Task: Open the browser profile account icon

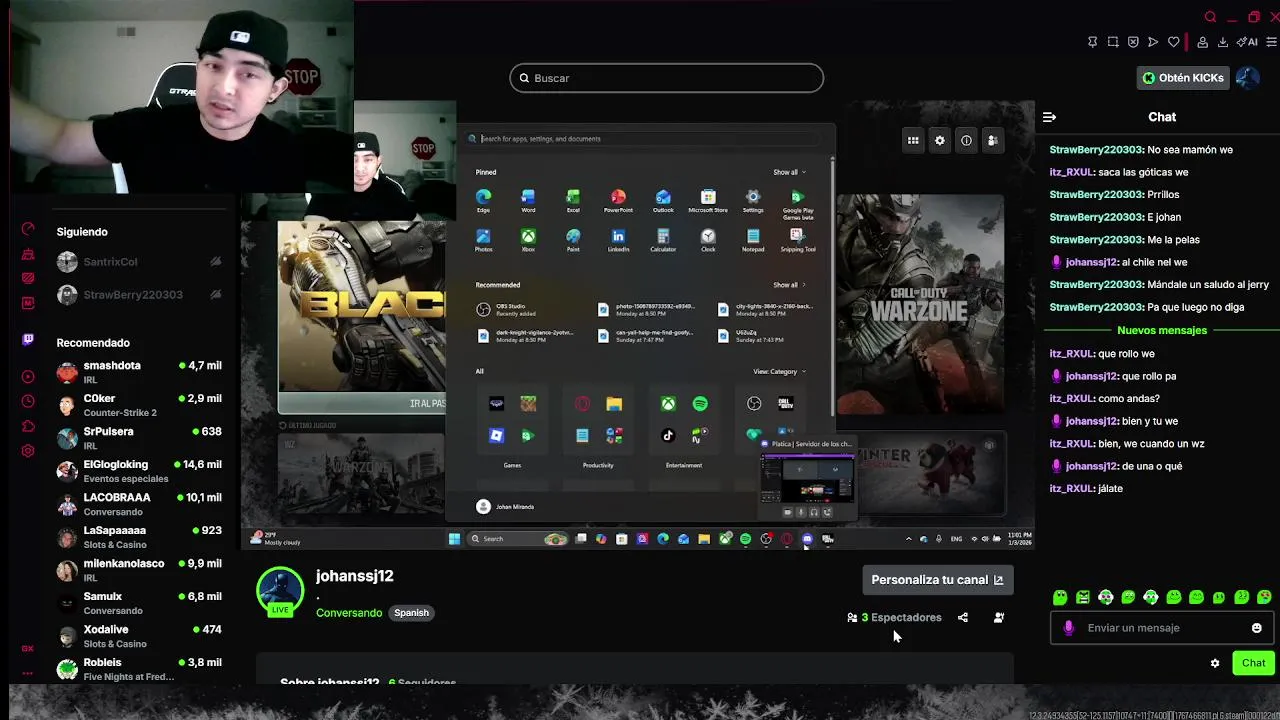Action: point(1203,42)
